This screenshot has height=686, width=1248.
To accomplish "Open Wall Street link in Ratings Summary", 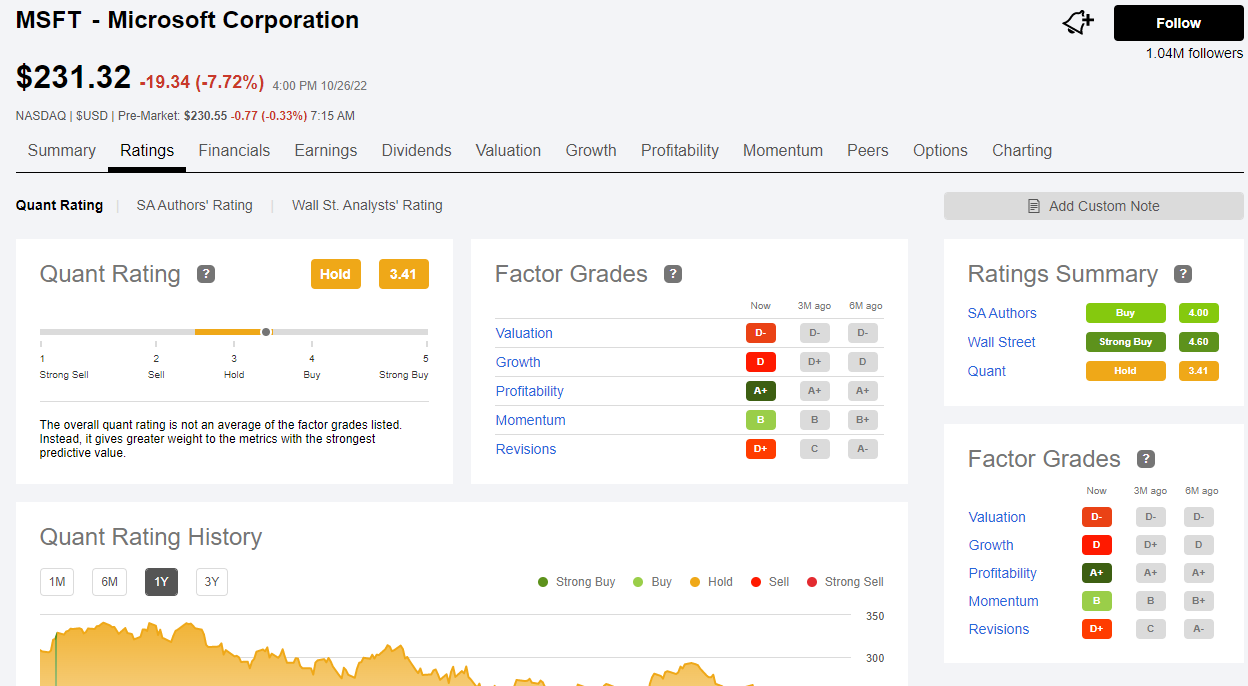I will pyautogui.click(x=1002, y=342).
